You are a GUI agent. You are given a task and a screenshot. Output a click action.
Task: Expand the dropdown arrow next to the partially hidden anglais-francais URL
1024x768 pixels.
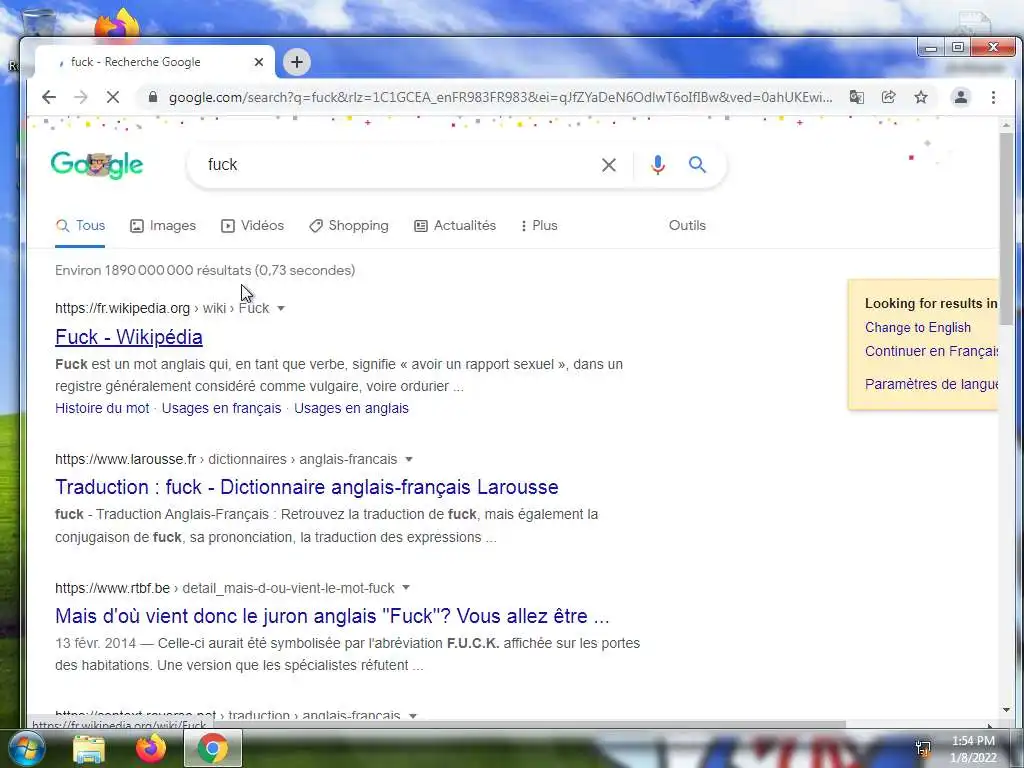[x=413, y=716]
